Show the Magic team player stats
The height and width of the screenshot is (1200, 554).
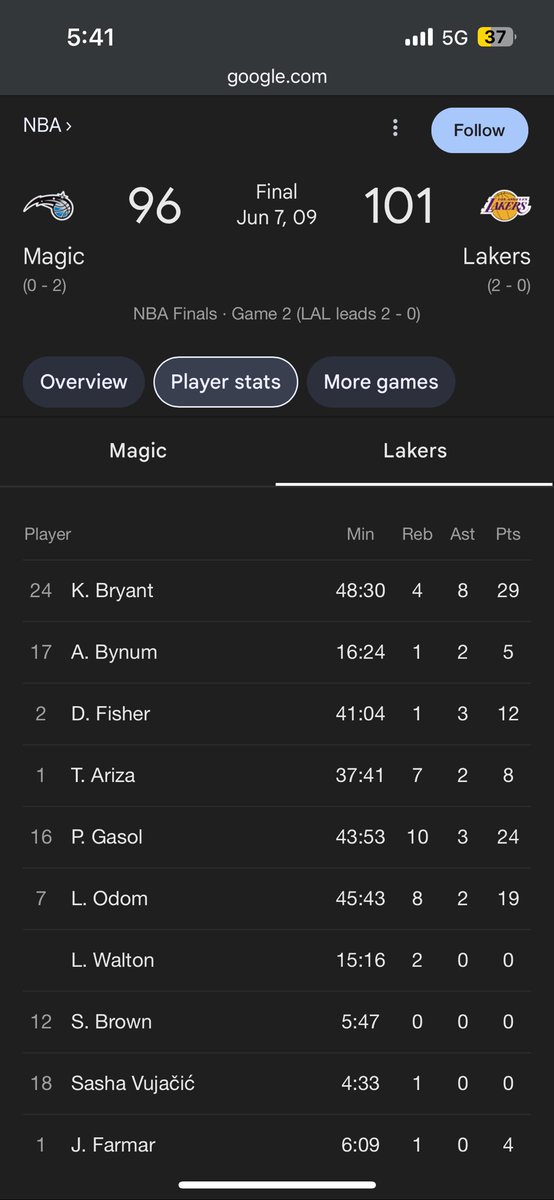(138, 451)
